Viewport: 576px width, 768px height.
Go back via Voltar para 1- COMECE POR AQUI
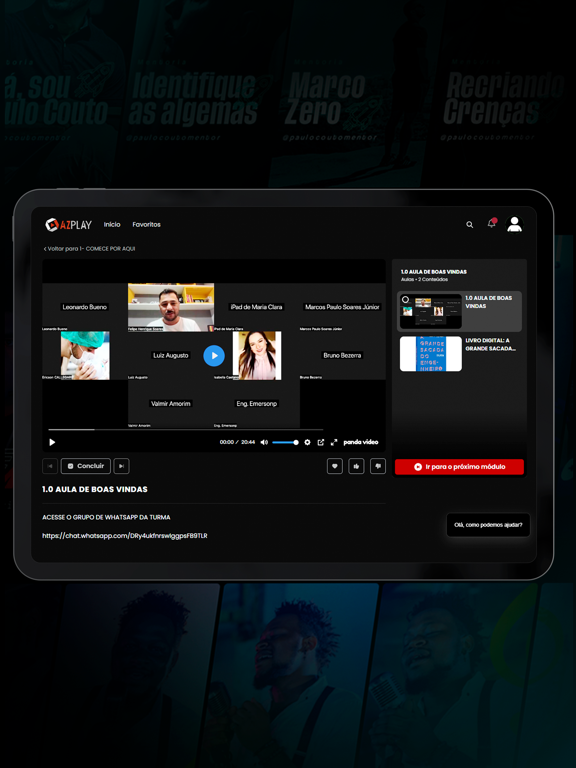(89, 249)
